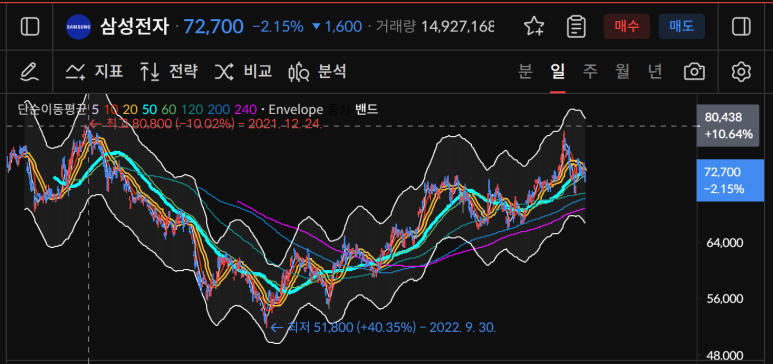This screenshot has width=773, height=364.
Task: Toggle the 200-day moving average line
Action: coord(218,109)
